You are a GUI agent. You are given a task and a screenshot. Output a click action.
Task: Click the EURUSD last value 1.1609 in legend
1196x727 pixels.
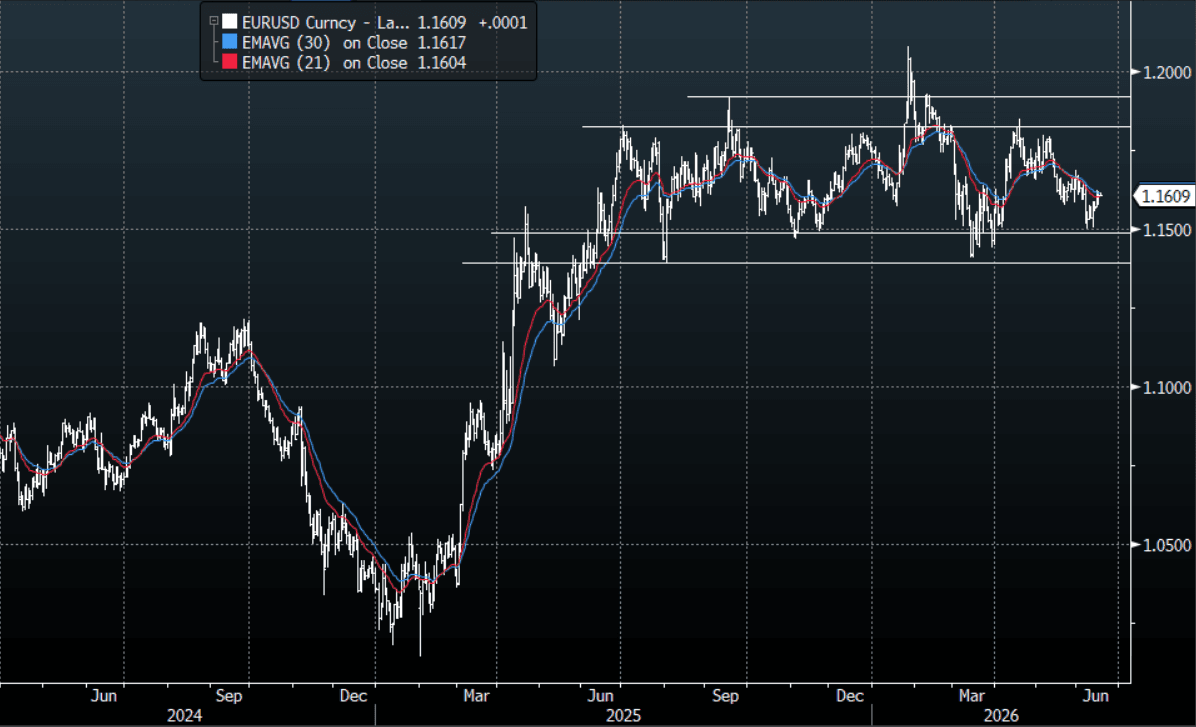(442, 22)
